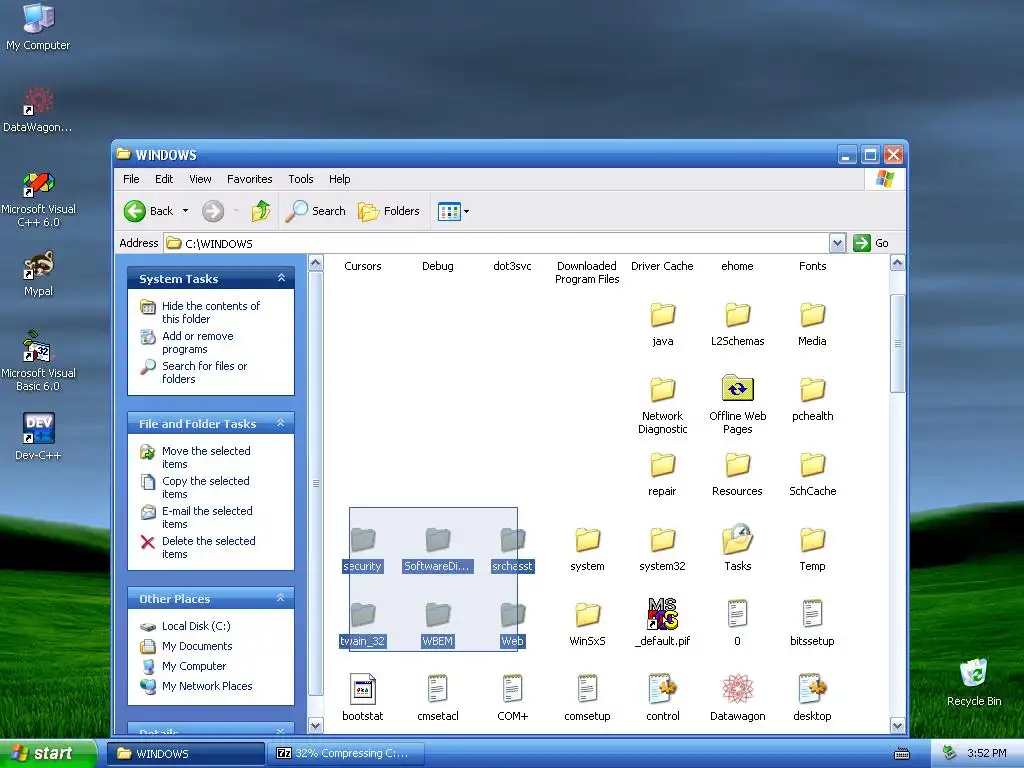1024x768 pixels.
Task: Select the pchealth folder
Action: (x=812, y=391)
